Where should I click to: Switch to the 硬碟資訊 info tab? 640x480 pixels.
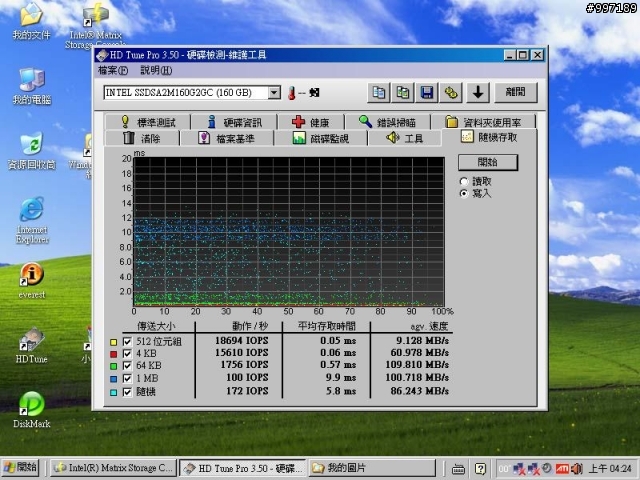click(x=234, y=122)
